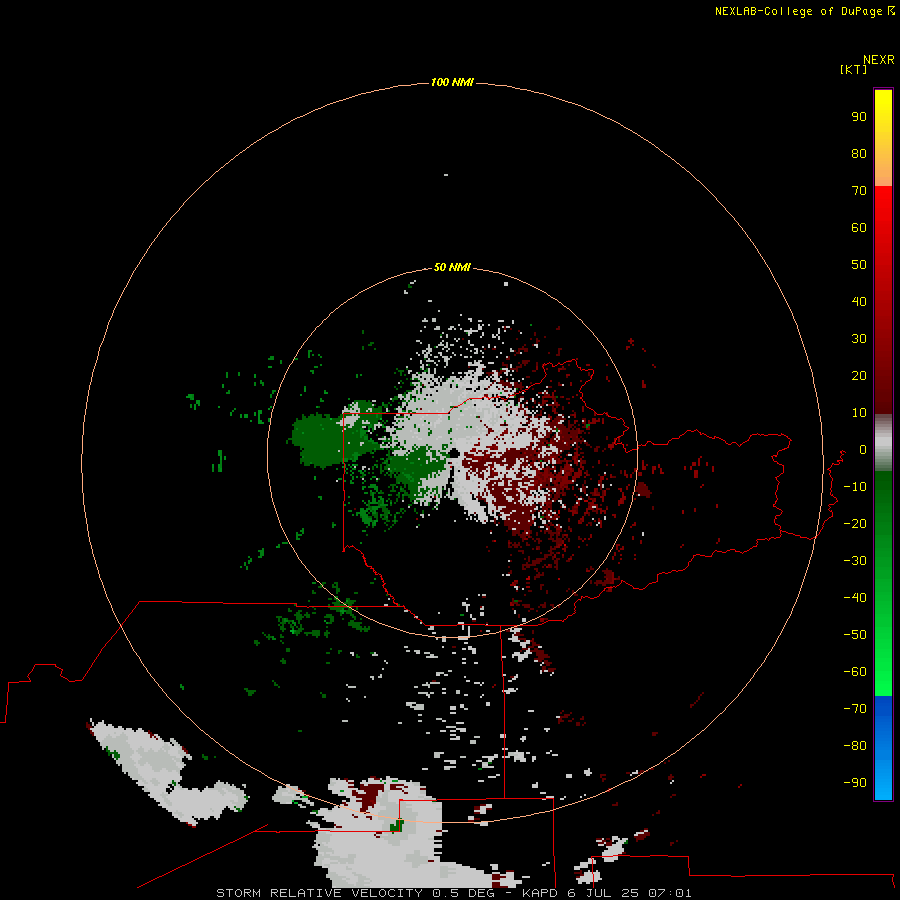Click the 50 NMI range ring label
900x900 pixels.
pos(452,267)
